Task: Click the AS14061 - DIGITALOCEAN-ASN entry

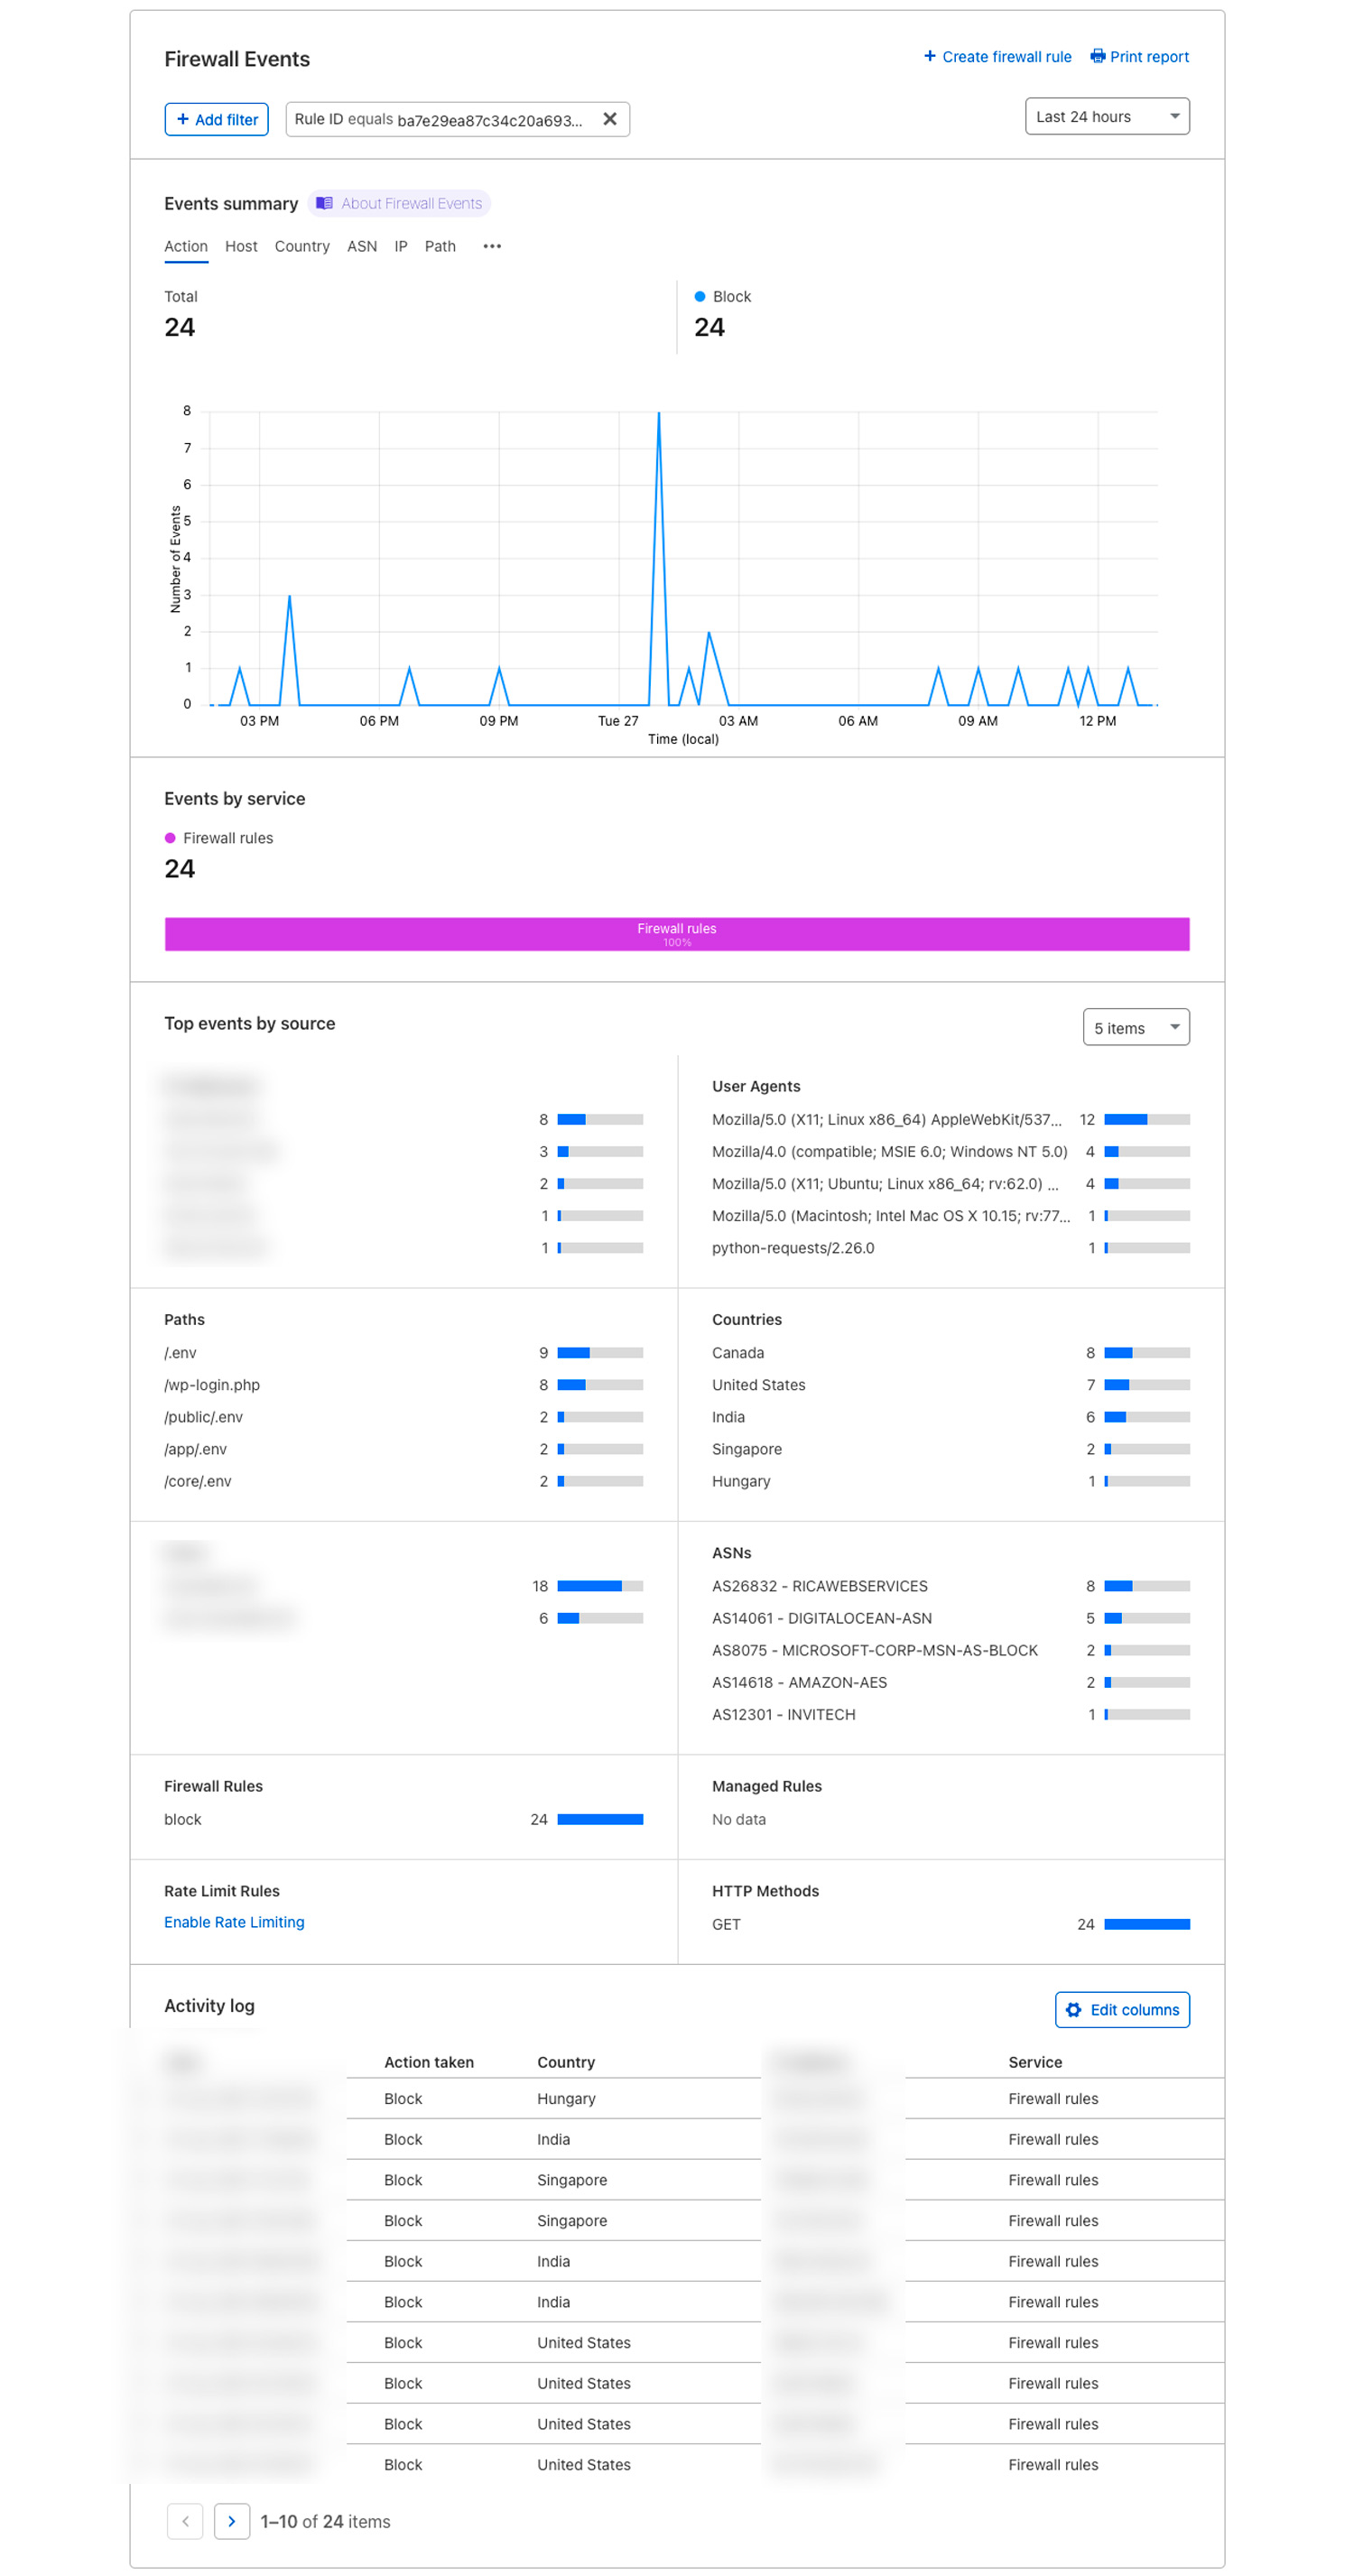Action: (x=821, y=1617)
